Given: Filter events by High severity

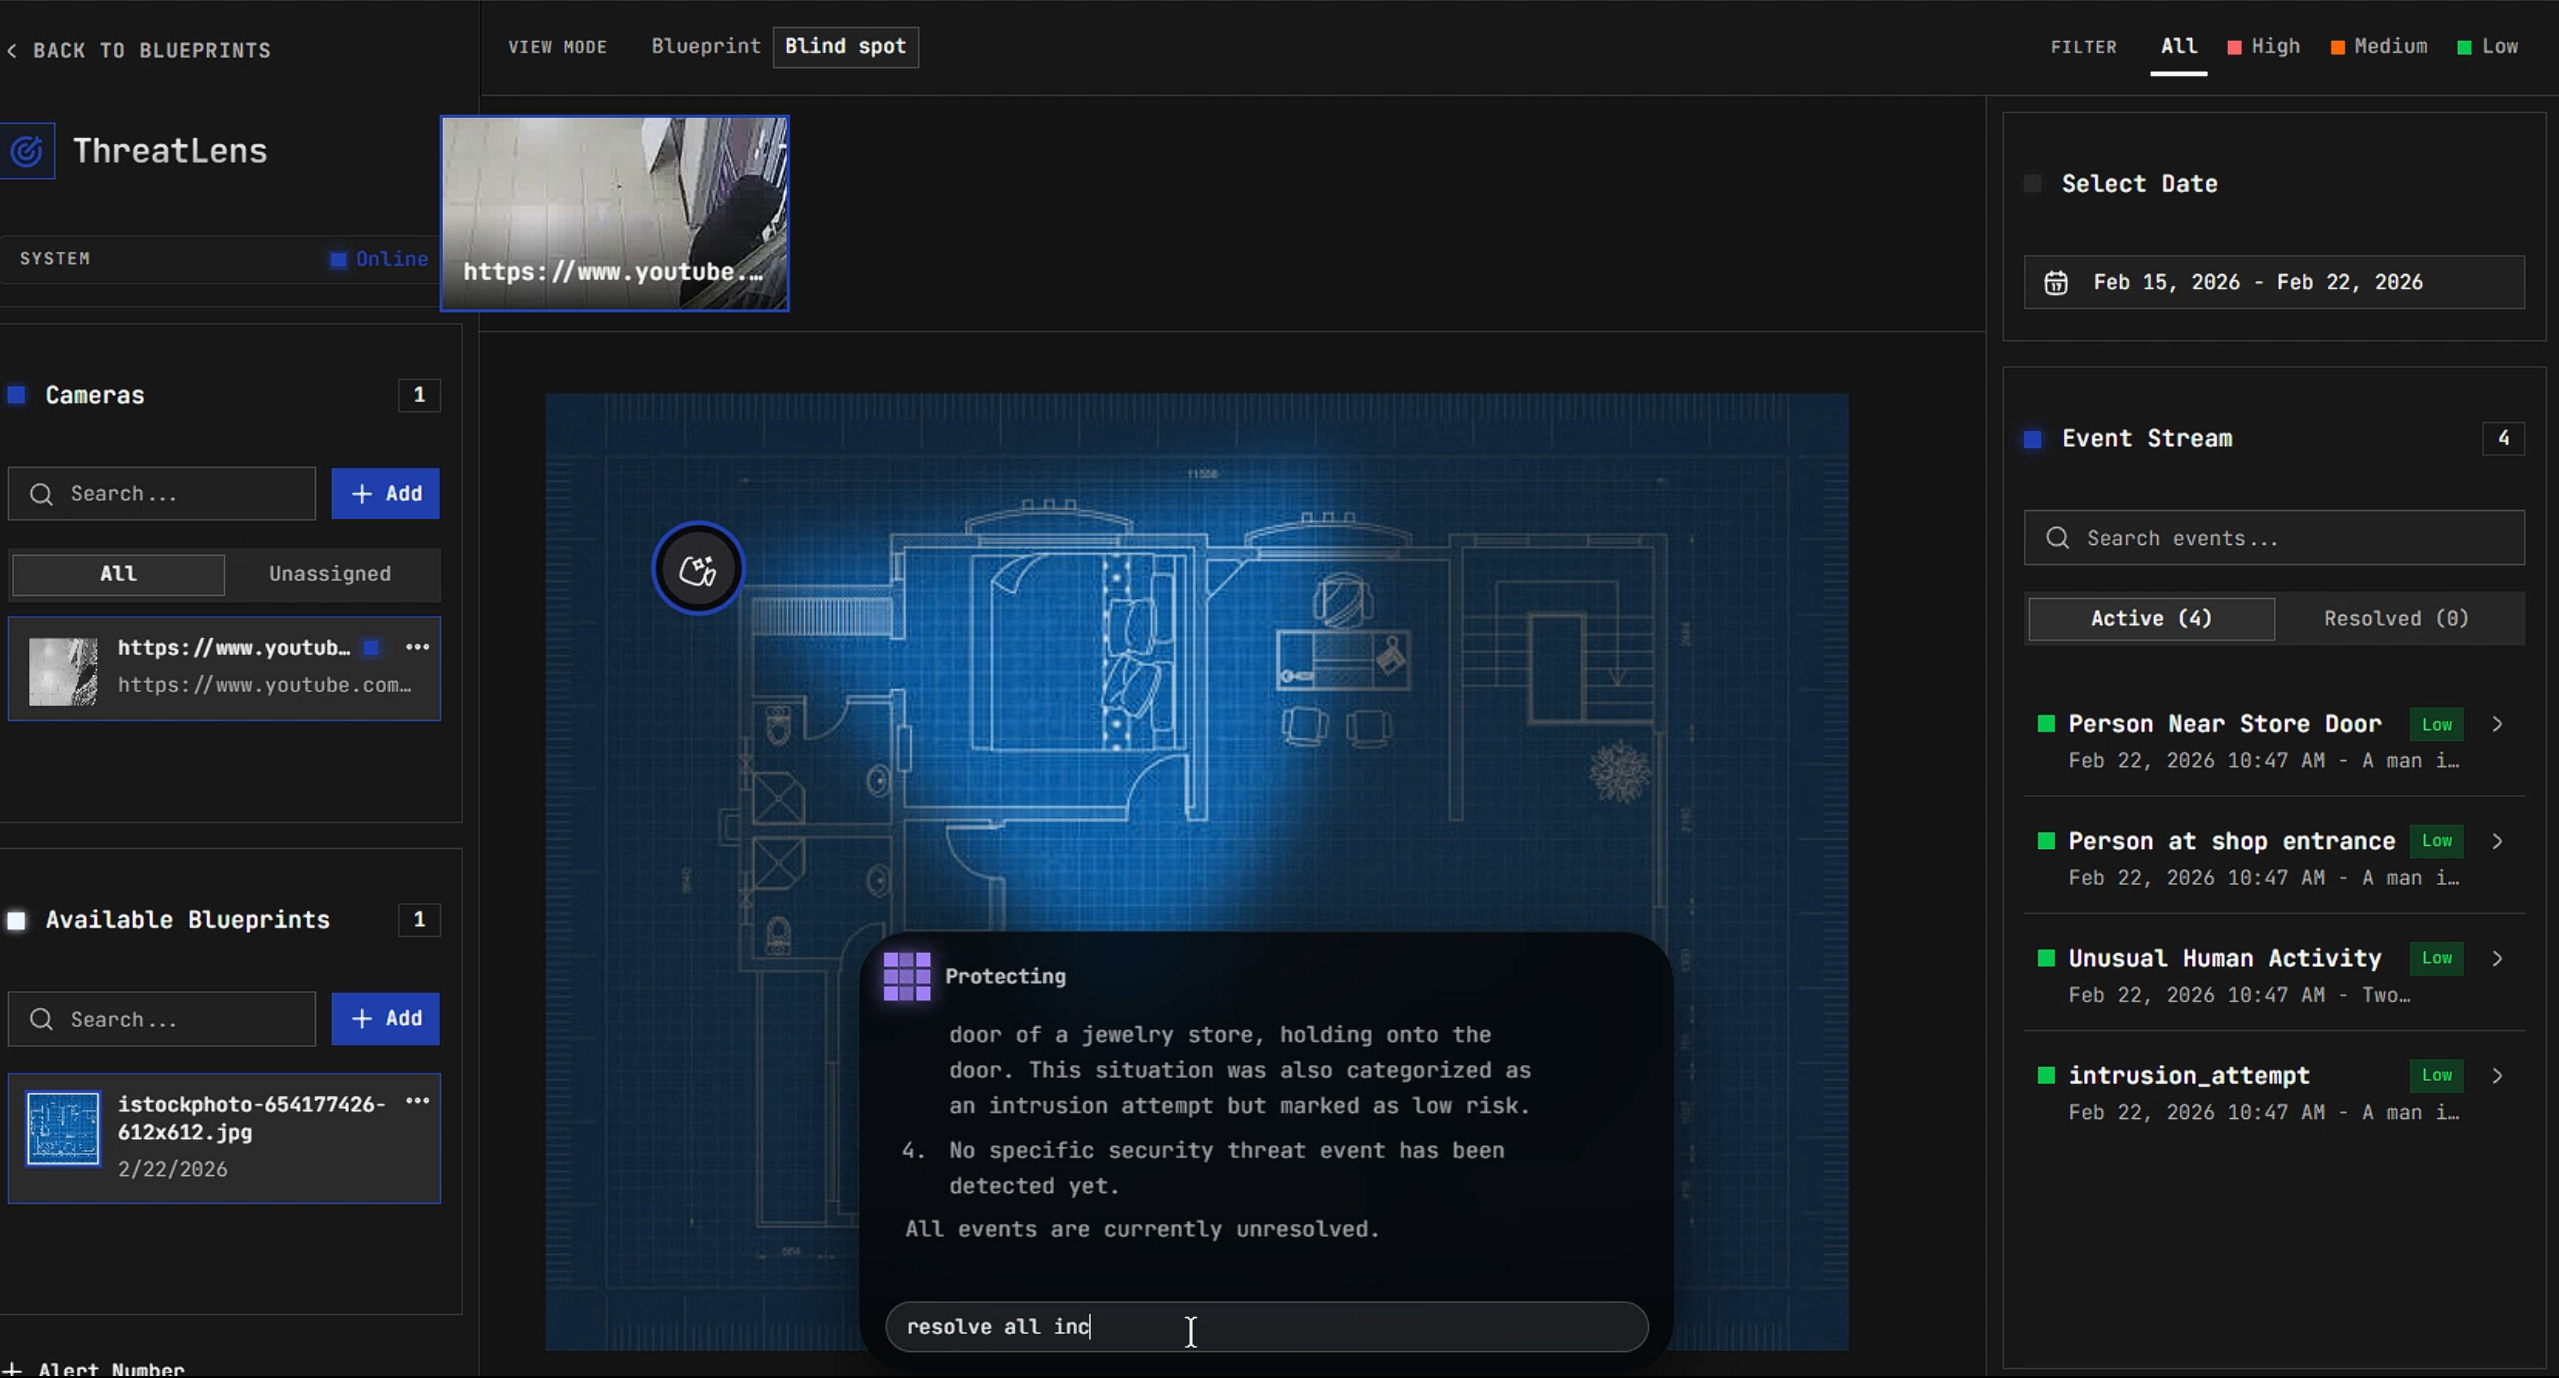Looking at the screenshot, I should click(2264, 47).
